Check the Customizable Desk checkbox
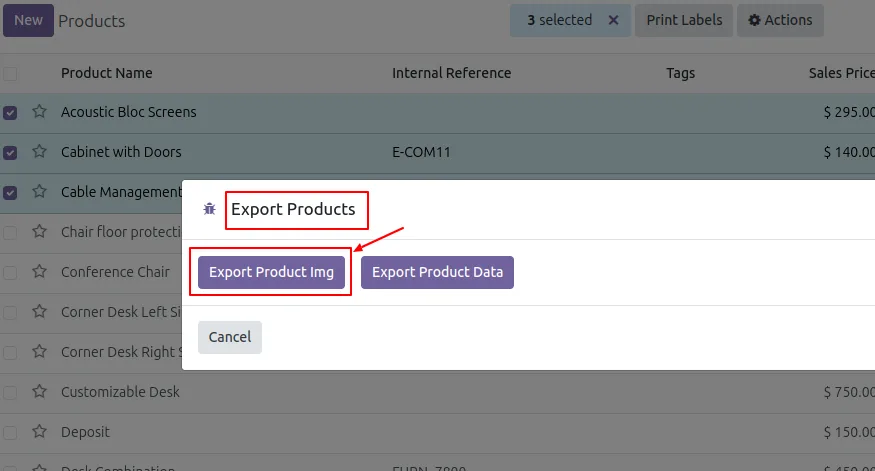The image size is (875, 471). 10,392
